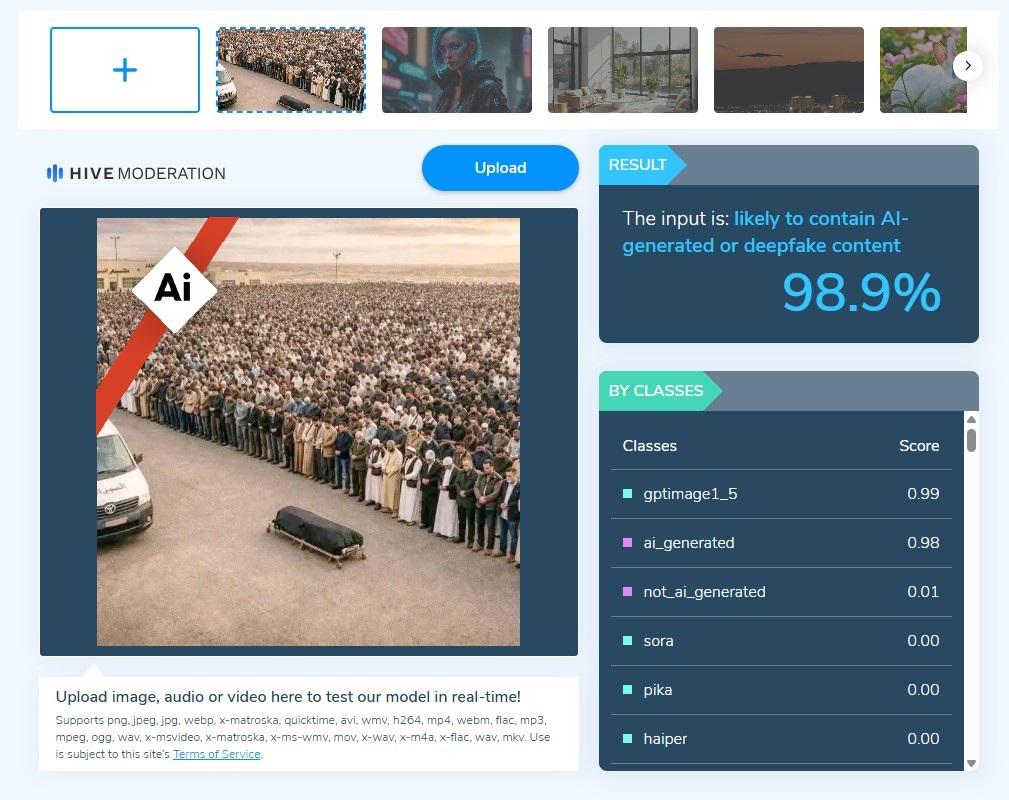
Task: Select the dusk city skyline thumbnail
Action: point(789,70)
